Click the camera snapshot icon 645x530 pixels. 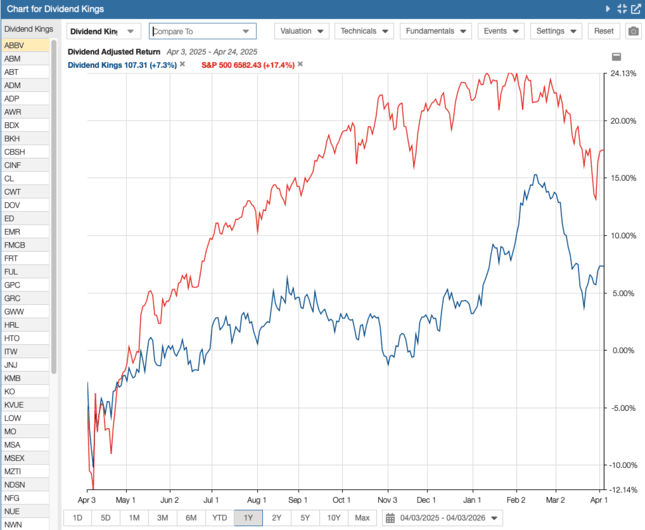(632, 31)
